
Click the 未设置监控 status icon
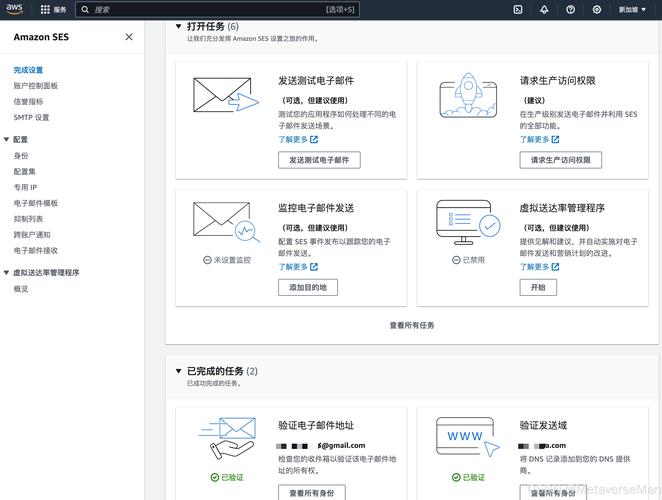[207, 260]
